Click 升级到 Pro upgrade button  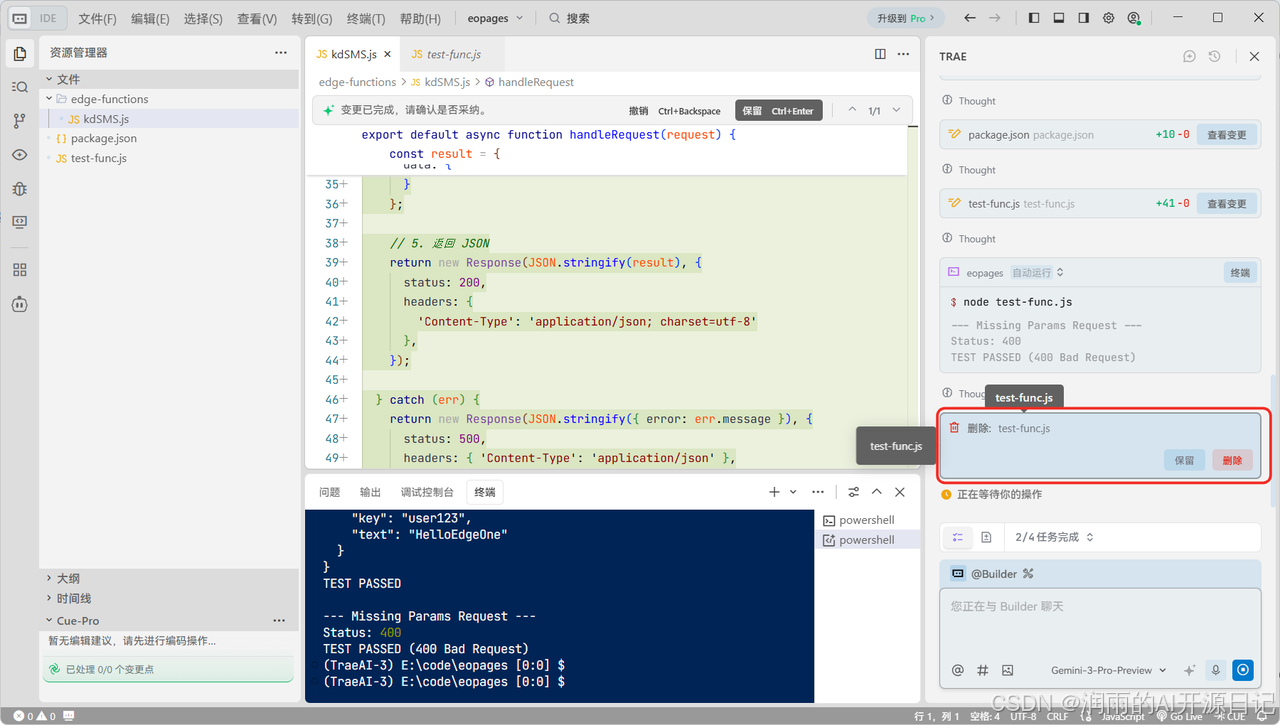pos(905,18)
